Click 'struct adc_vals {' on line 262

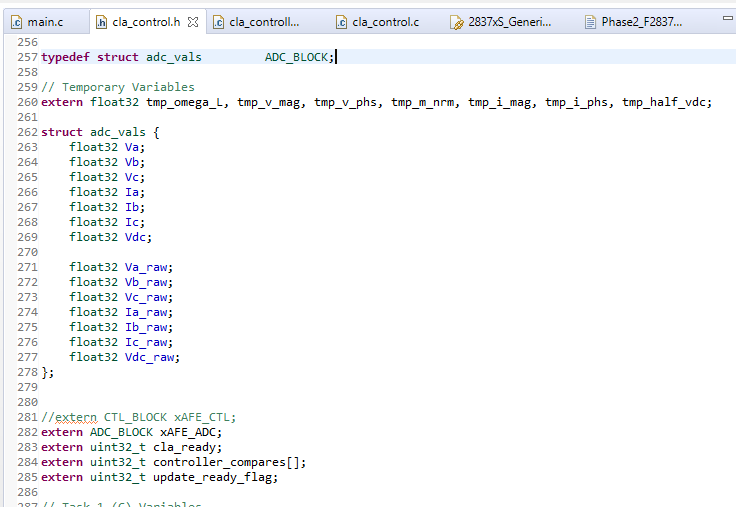click(x=100, y=132)
